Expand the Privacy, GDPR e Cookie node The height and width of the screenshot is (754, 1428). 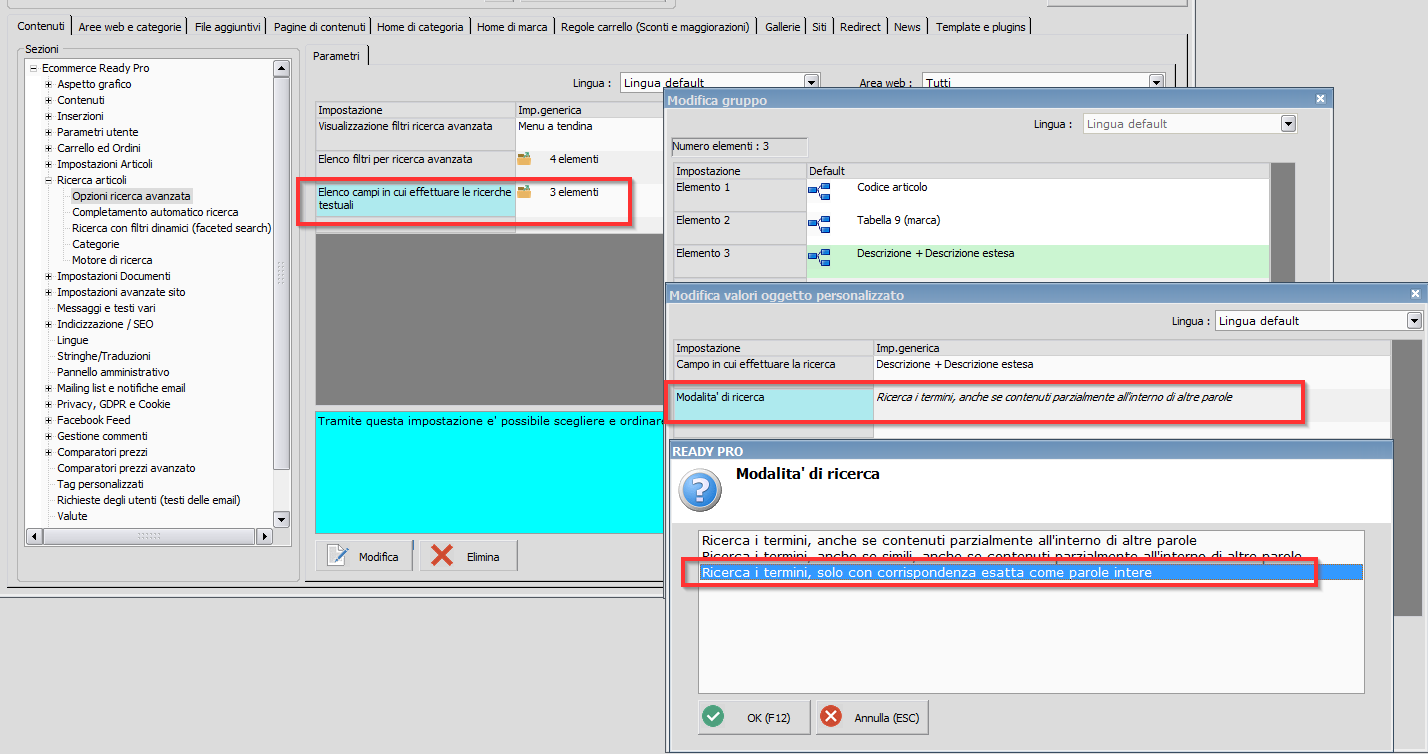(48, 404)
